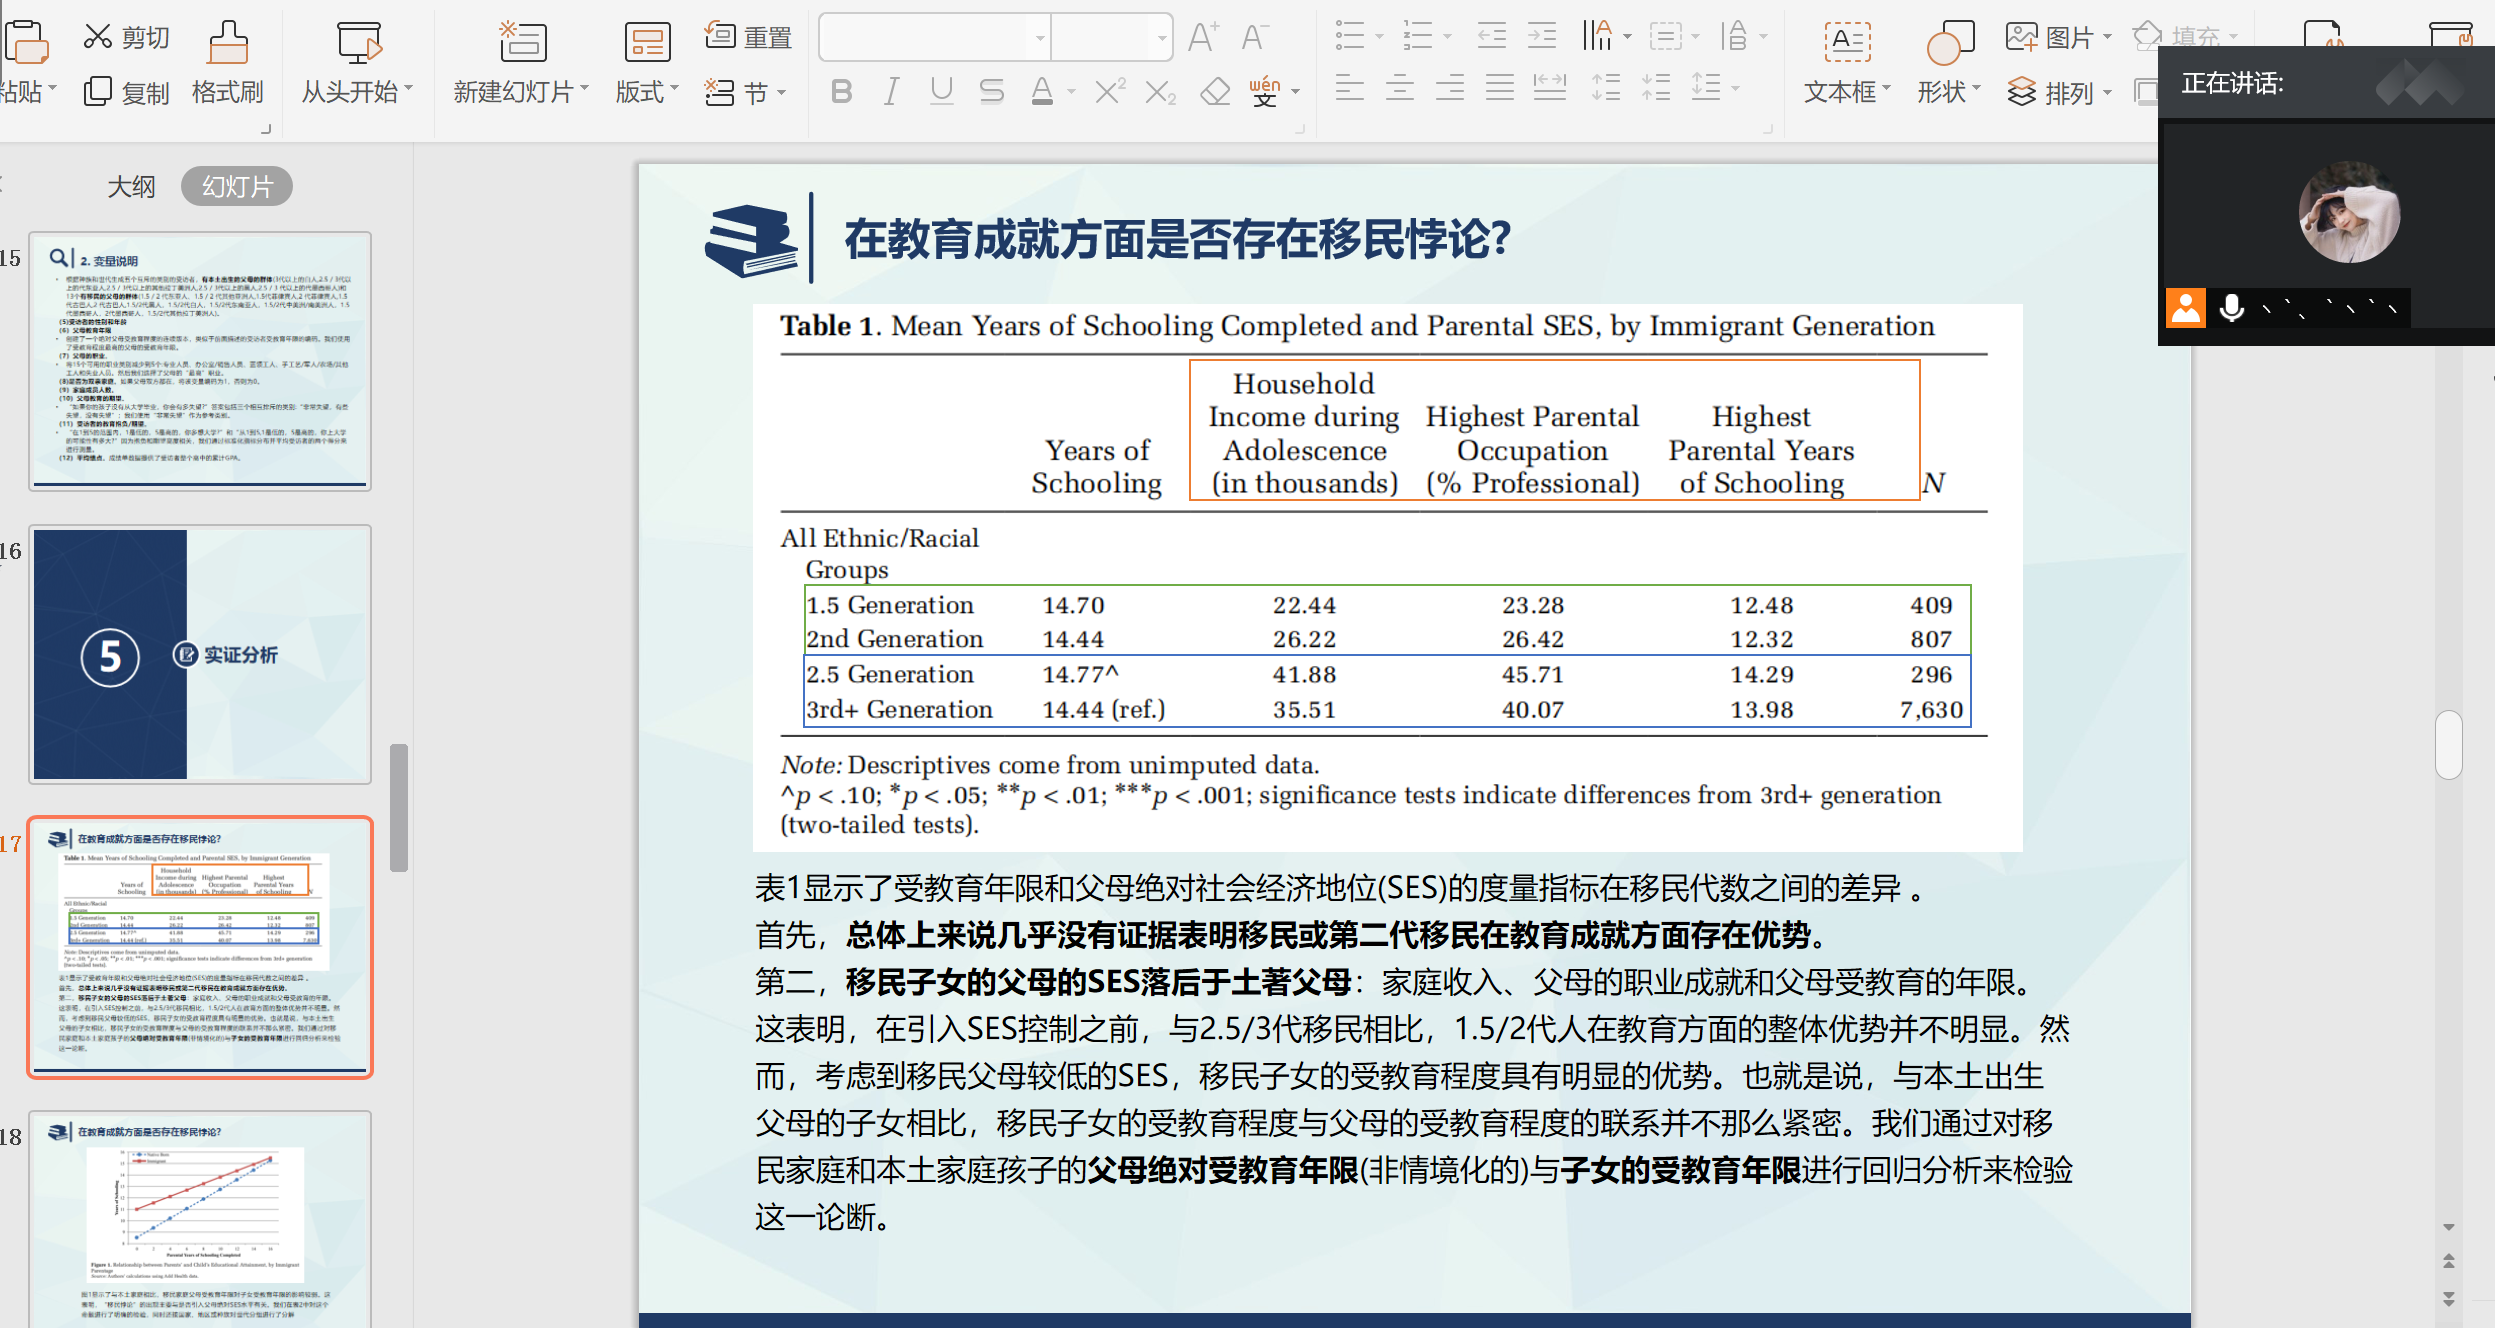
Task: Select the Format Painter (格式刷) tool
Action: 228,44
